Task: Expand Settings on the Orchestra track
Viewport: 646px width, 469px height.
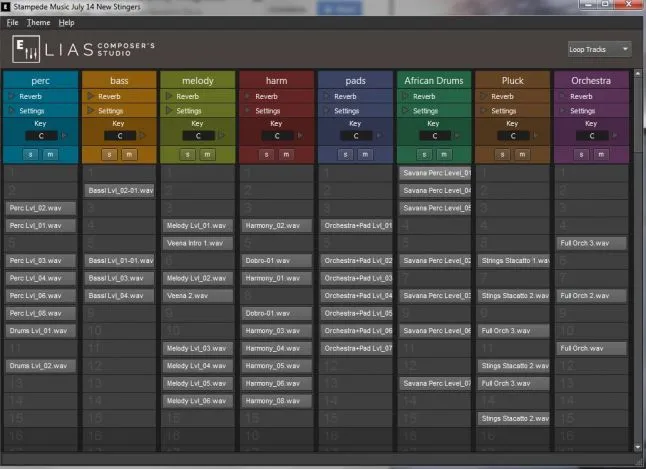Action: click(x=563, y=110)
